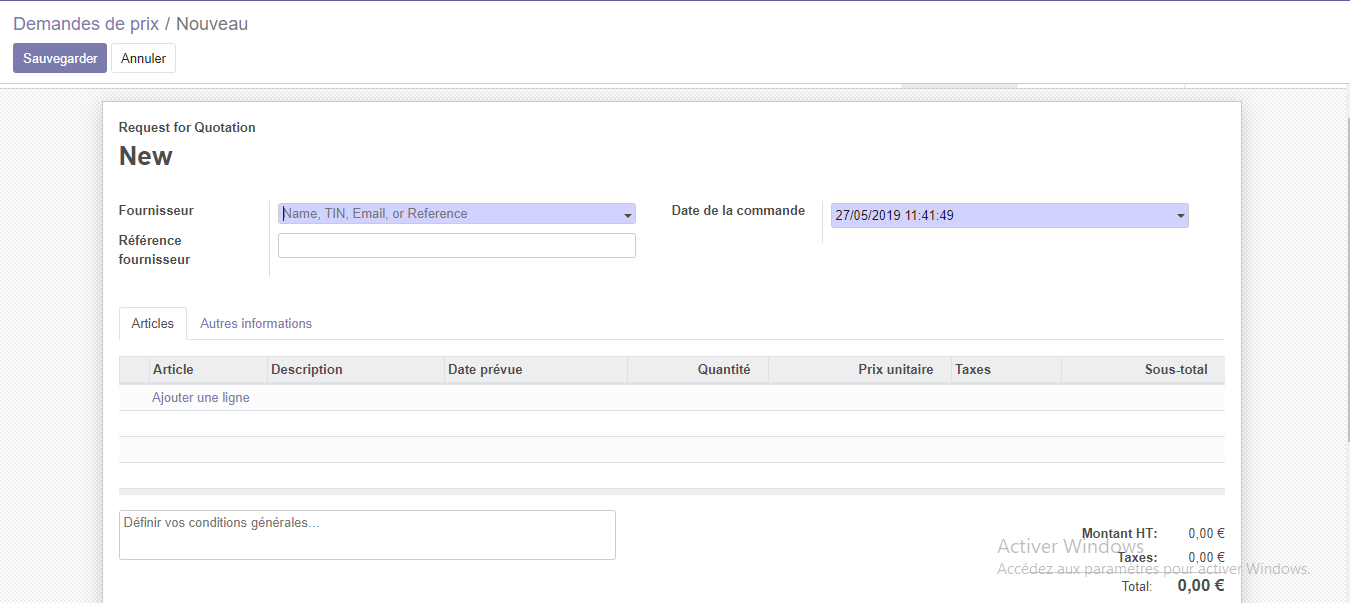Focus the Fournisseur name search field
Image resolution: width=1350 pixels, height=603 pixels.
(x=450, y=214)
